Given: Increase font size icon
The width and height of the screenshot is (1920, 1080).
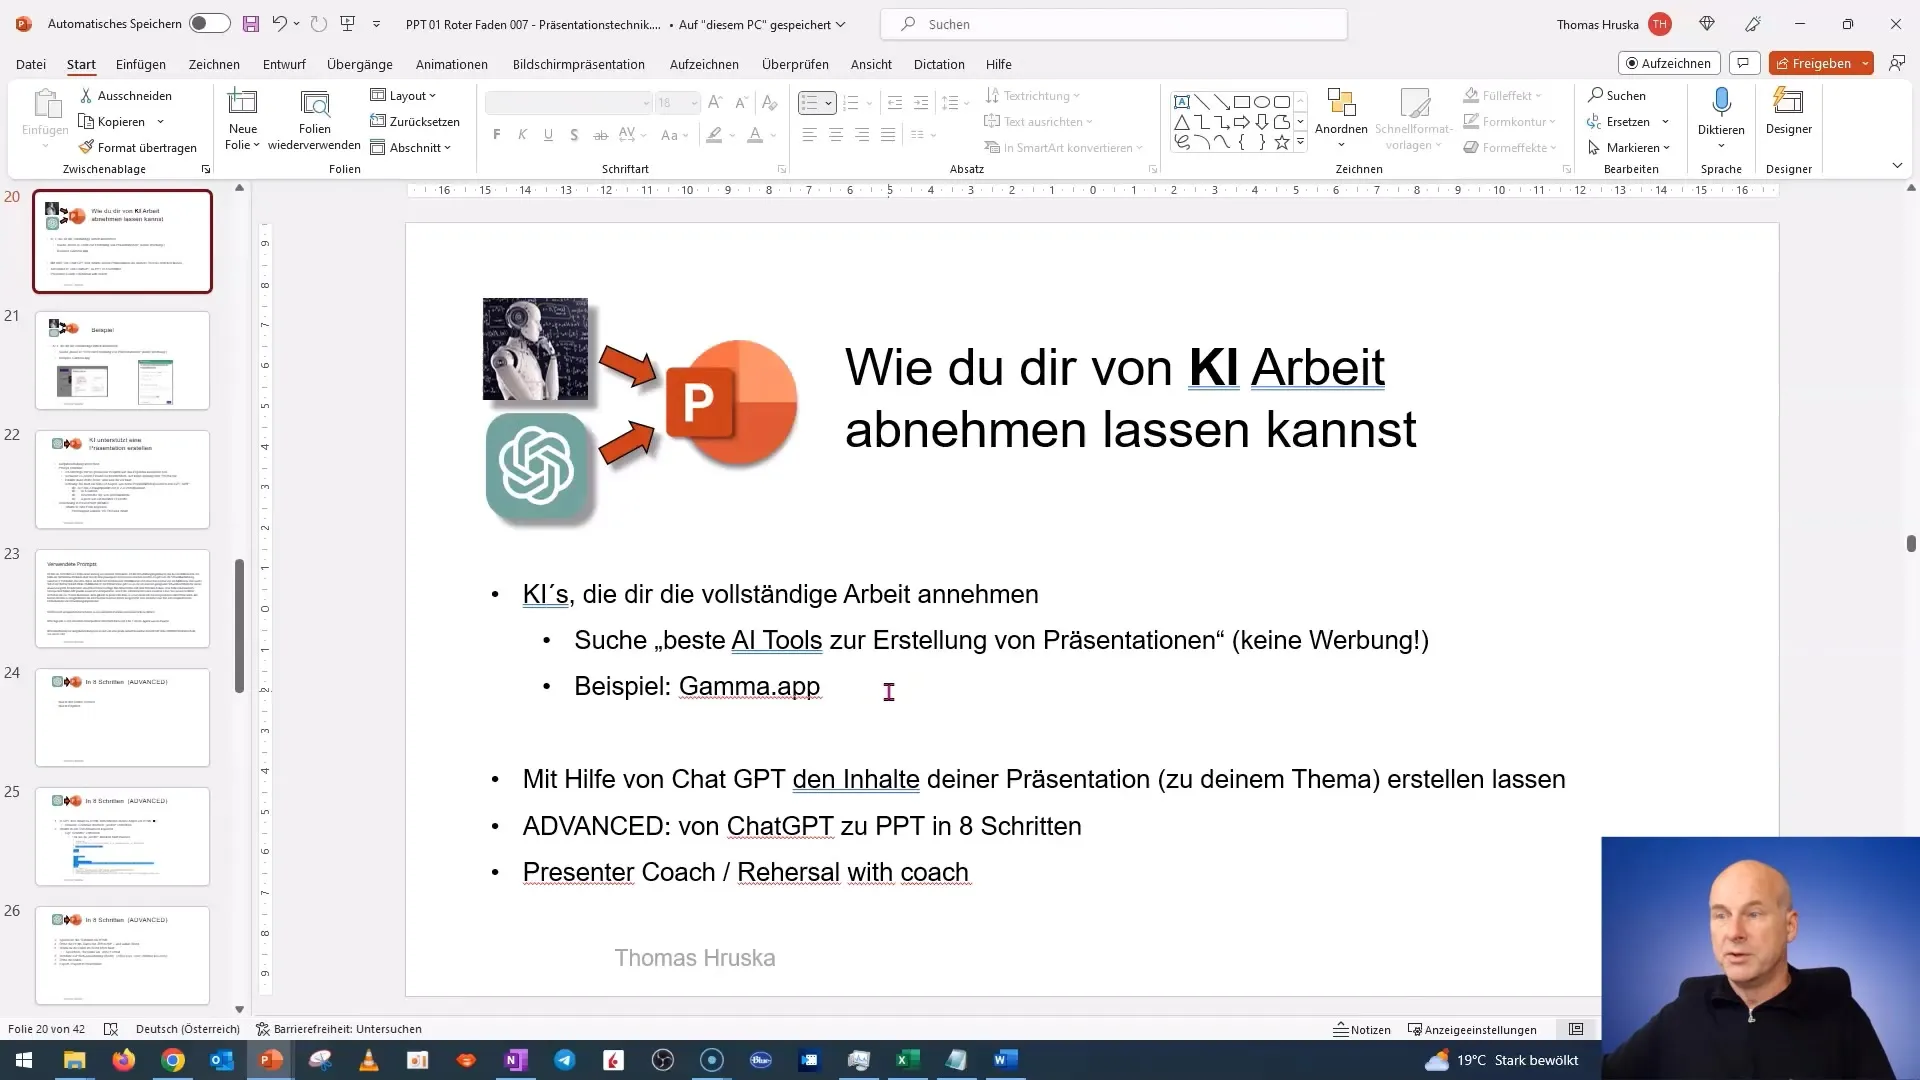Looking at the screenshot, I should [x=715, y=103].
